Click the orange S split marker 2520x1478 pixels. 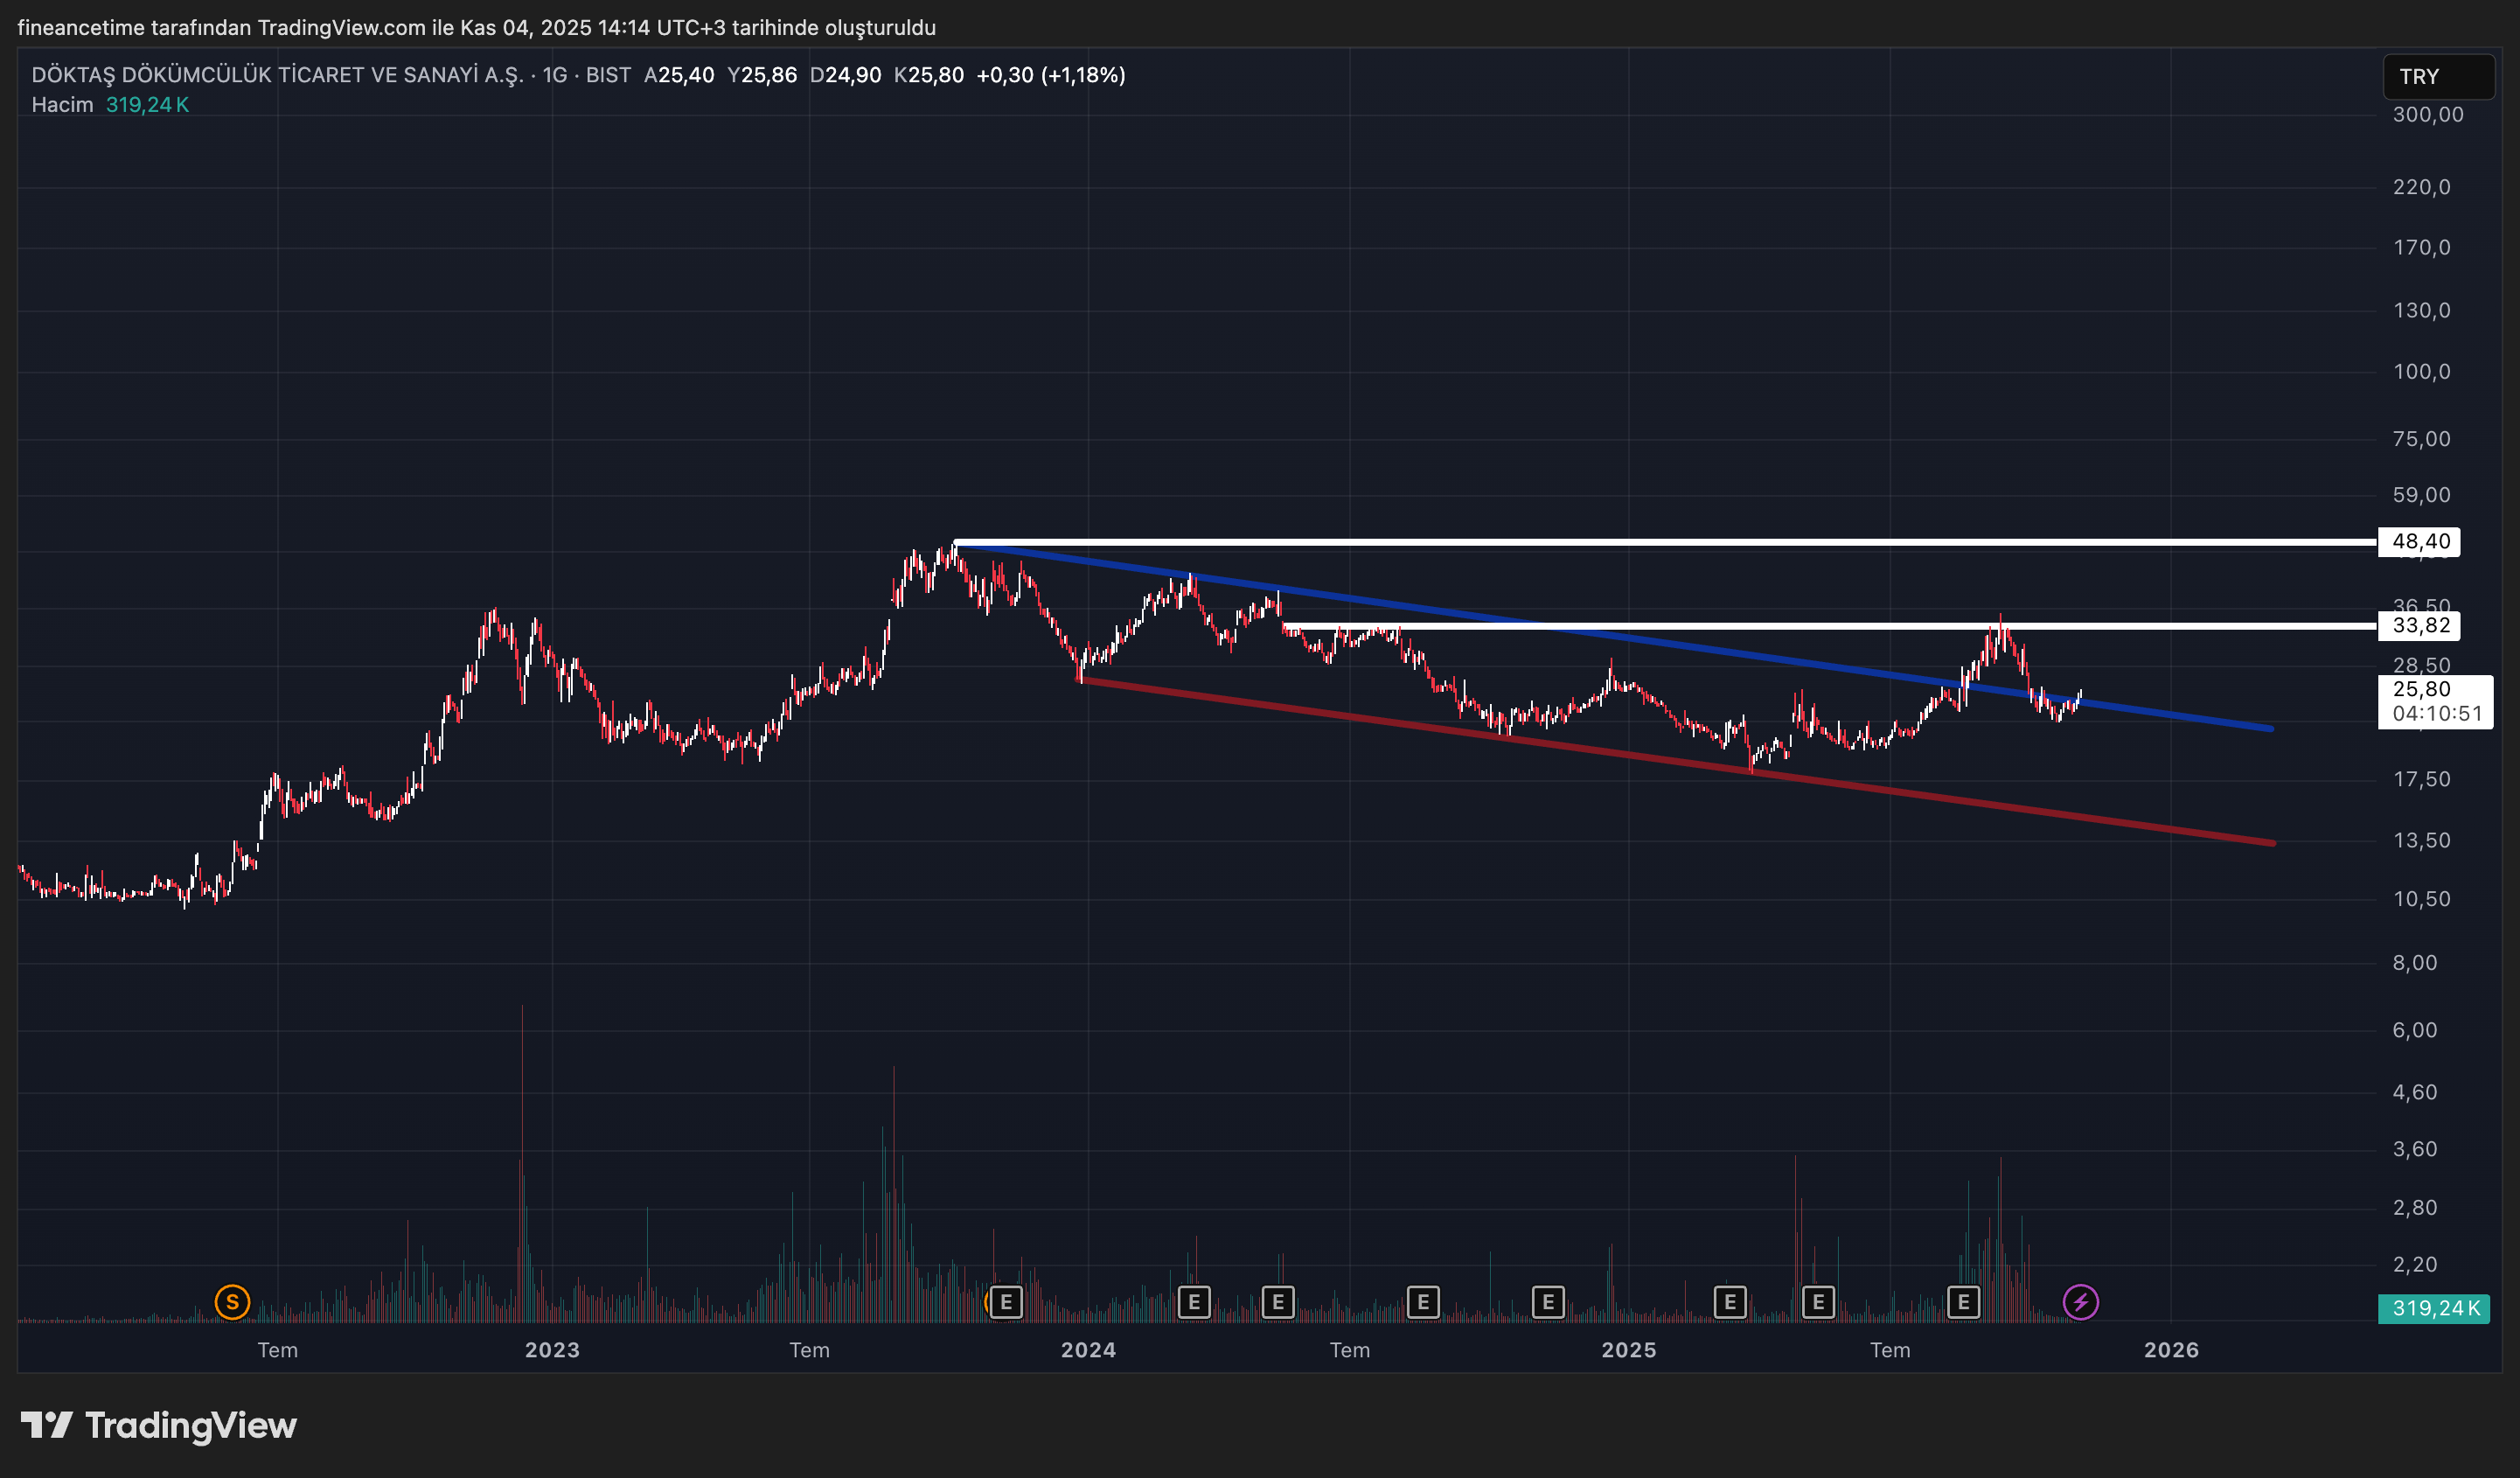click(x=232, y=1302)
